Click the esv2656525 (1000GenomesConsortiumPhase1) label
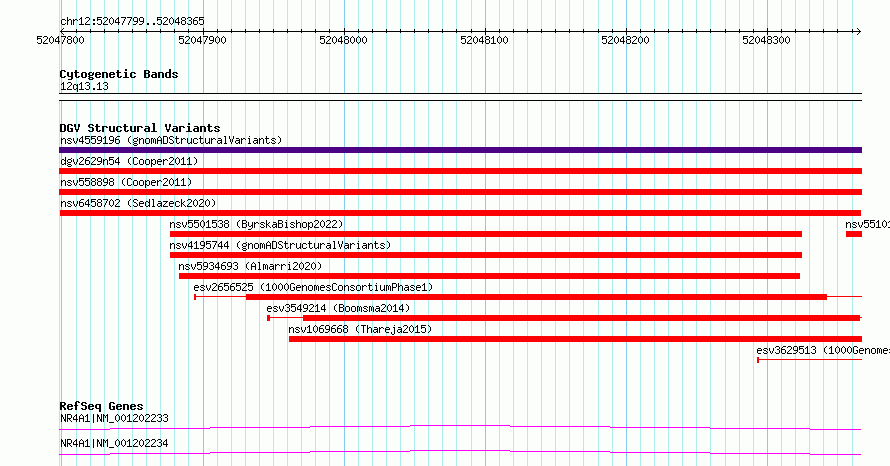Image resolution: width=890 pixels, height=466 pixels. tap(313, 287)
